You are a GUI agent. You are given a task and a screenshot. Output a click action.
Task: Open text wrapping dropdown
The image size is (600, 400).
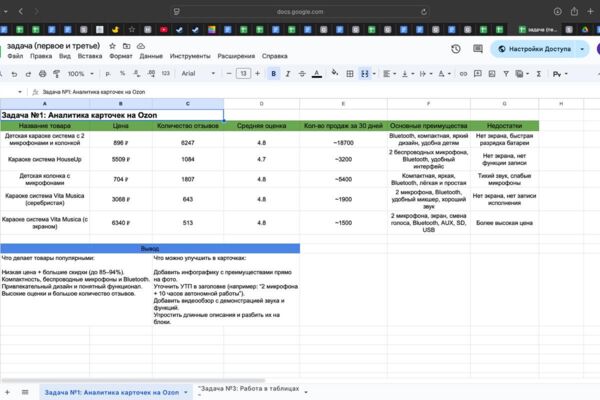point(425,73)
